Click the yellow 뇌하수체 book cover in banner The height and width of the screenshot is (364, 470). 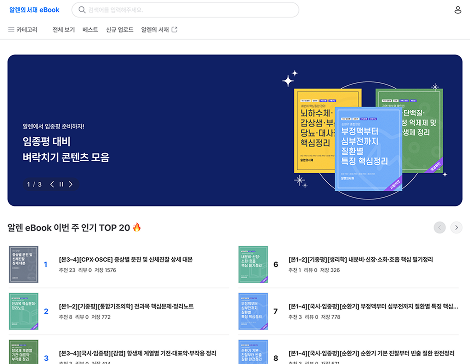pyautogui.click(x=315, y=131)
